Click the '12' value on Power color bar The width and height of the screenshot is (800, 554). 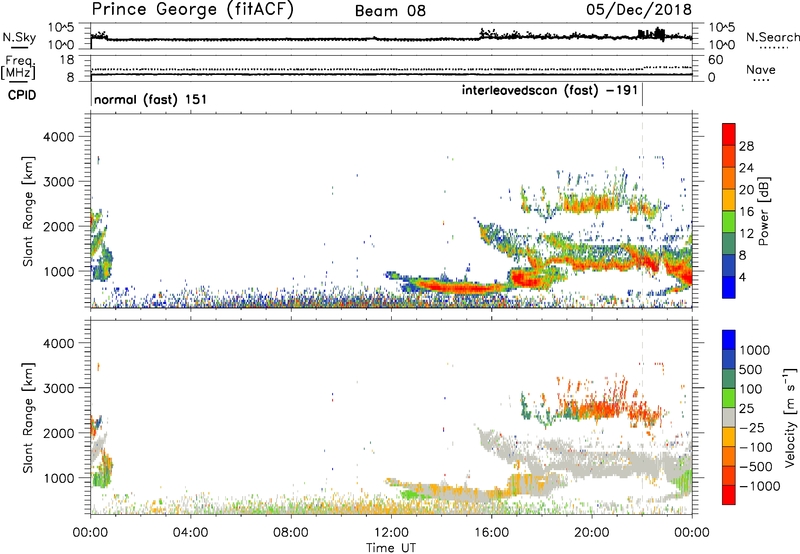pyautogui.click(x=746, y=234)
